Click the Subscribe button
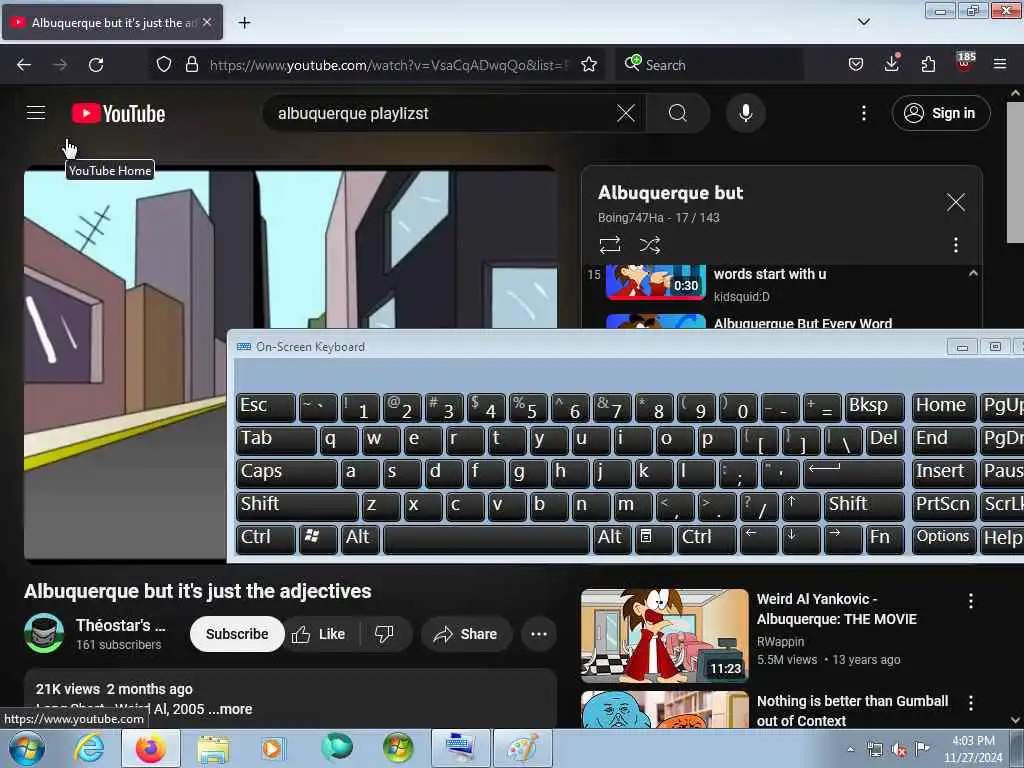The width and height of the screenshot is (1024, 768). point(237,634)
